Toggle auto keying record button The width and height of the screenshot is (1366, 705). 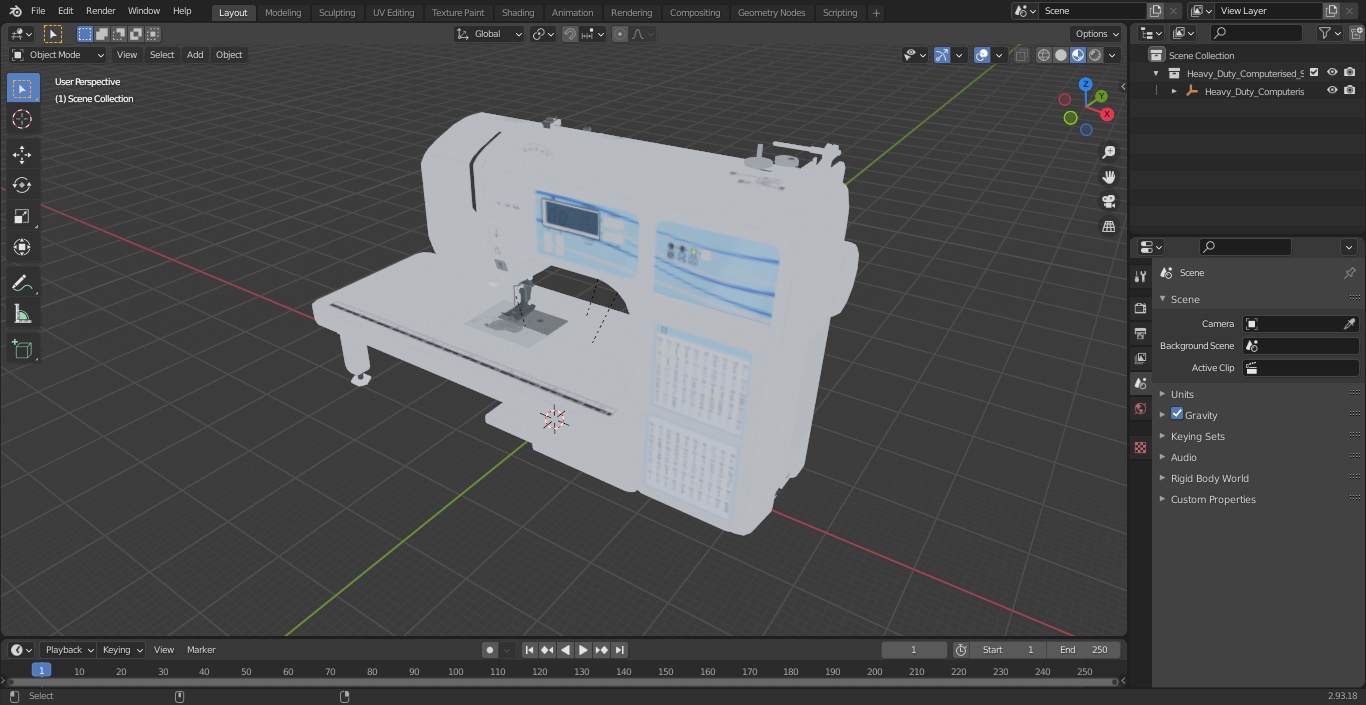tap(490, 650)
